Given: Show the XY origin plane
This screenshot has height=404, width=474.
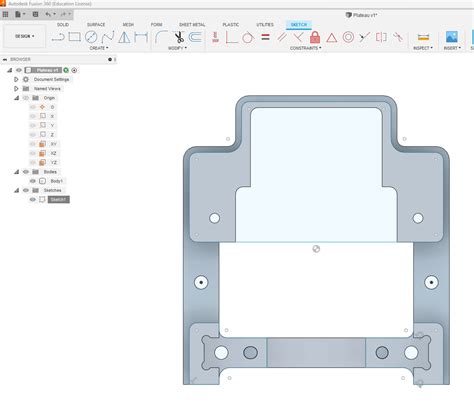Looking at the screenshot, I should 33,144.
